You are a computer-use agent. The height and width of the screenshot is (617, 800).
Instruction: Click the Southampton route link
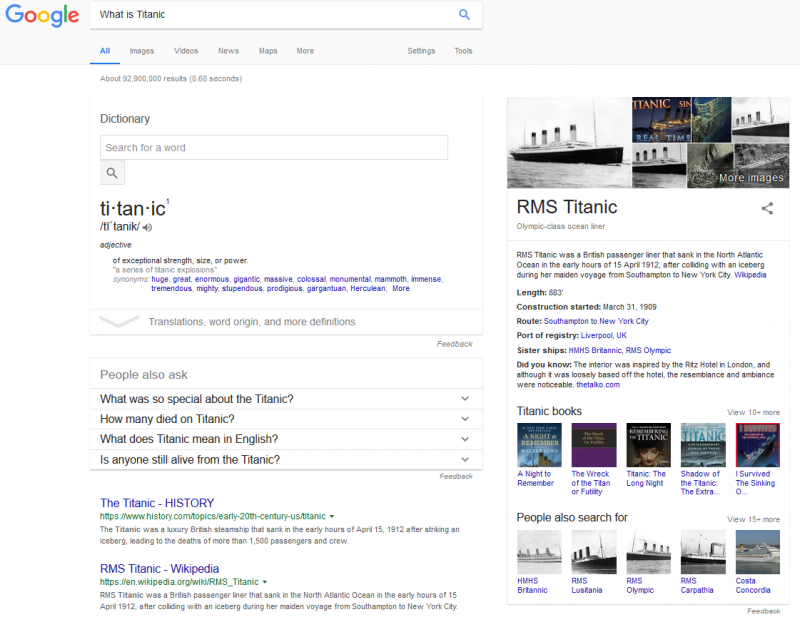[566, 322]
